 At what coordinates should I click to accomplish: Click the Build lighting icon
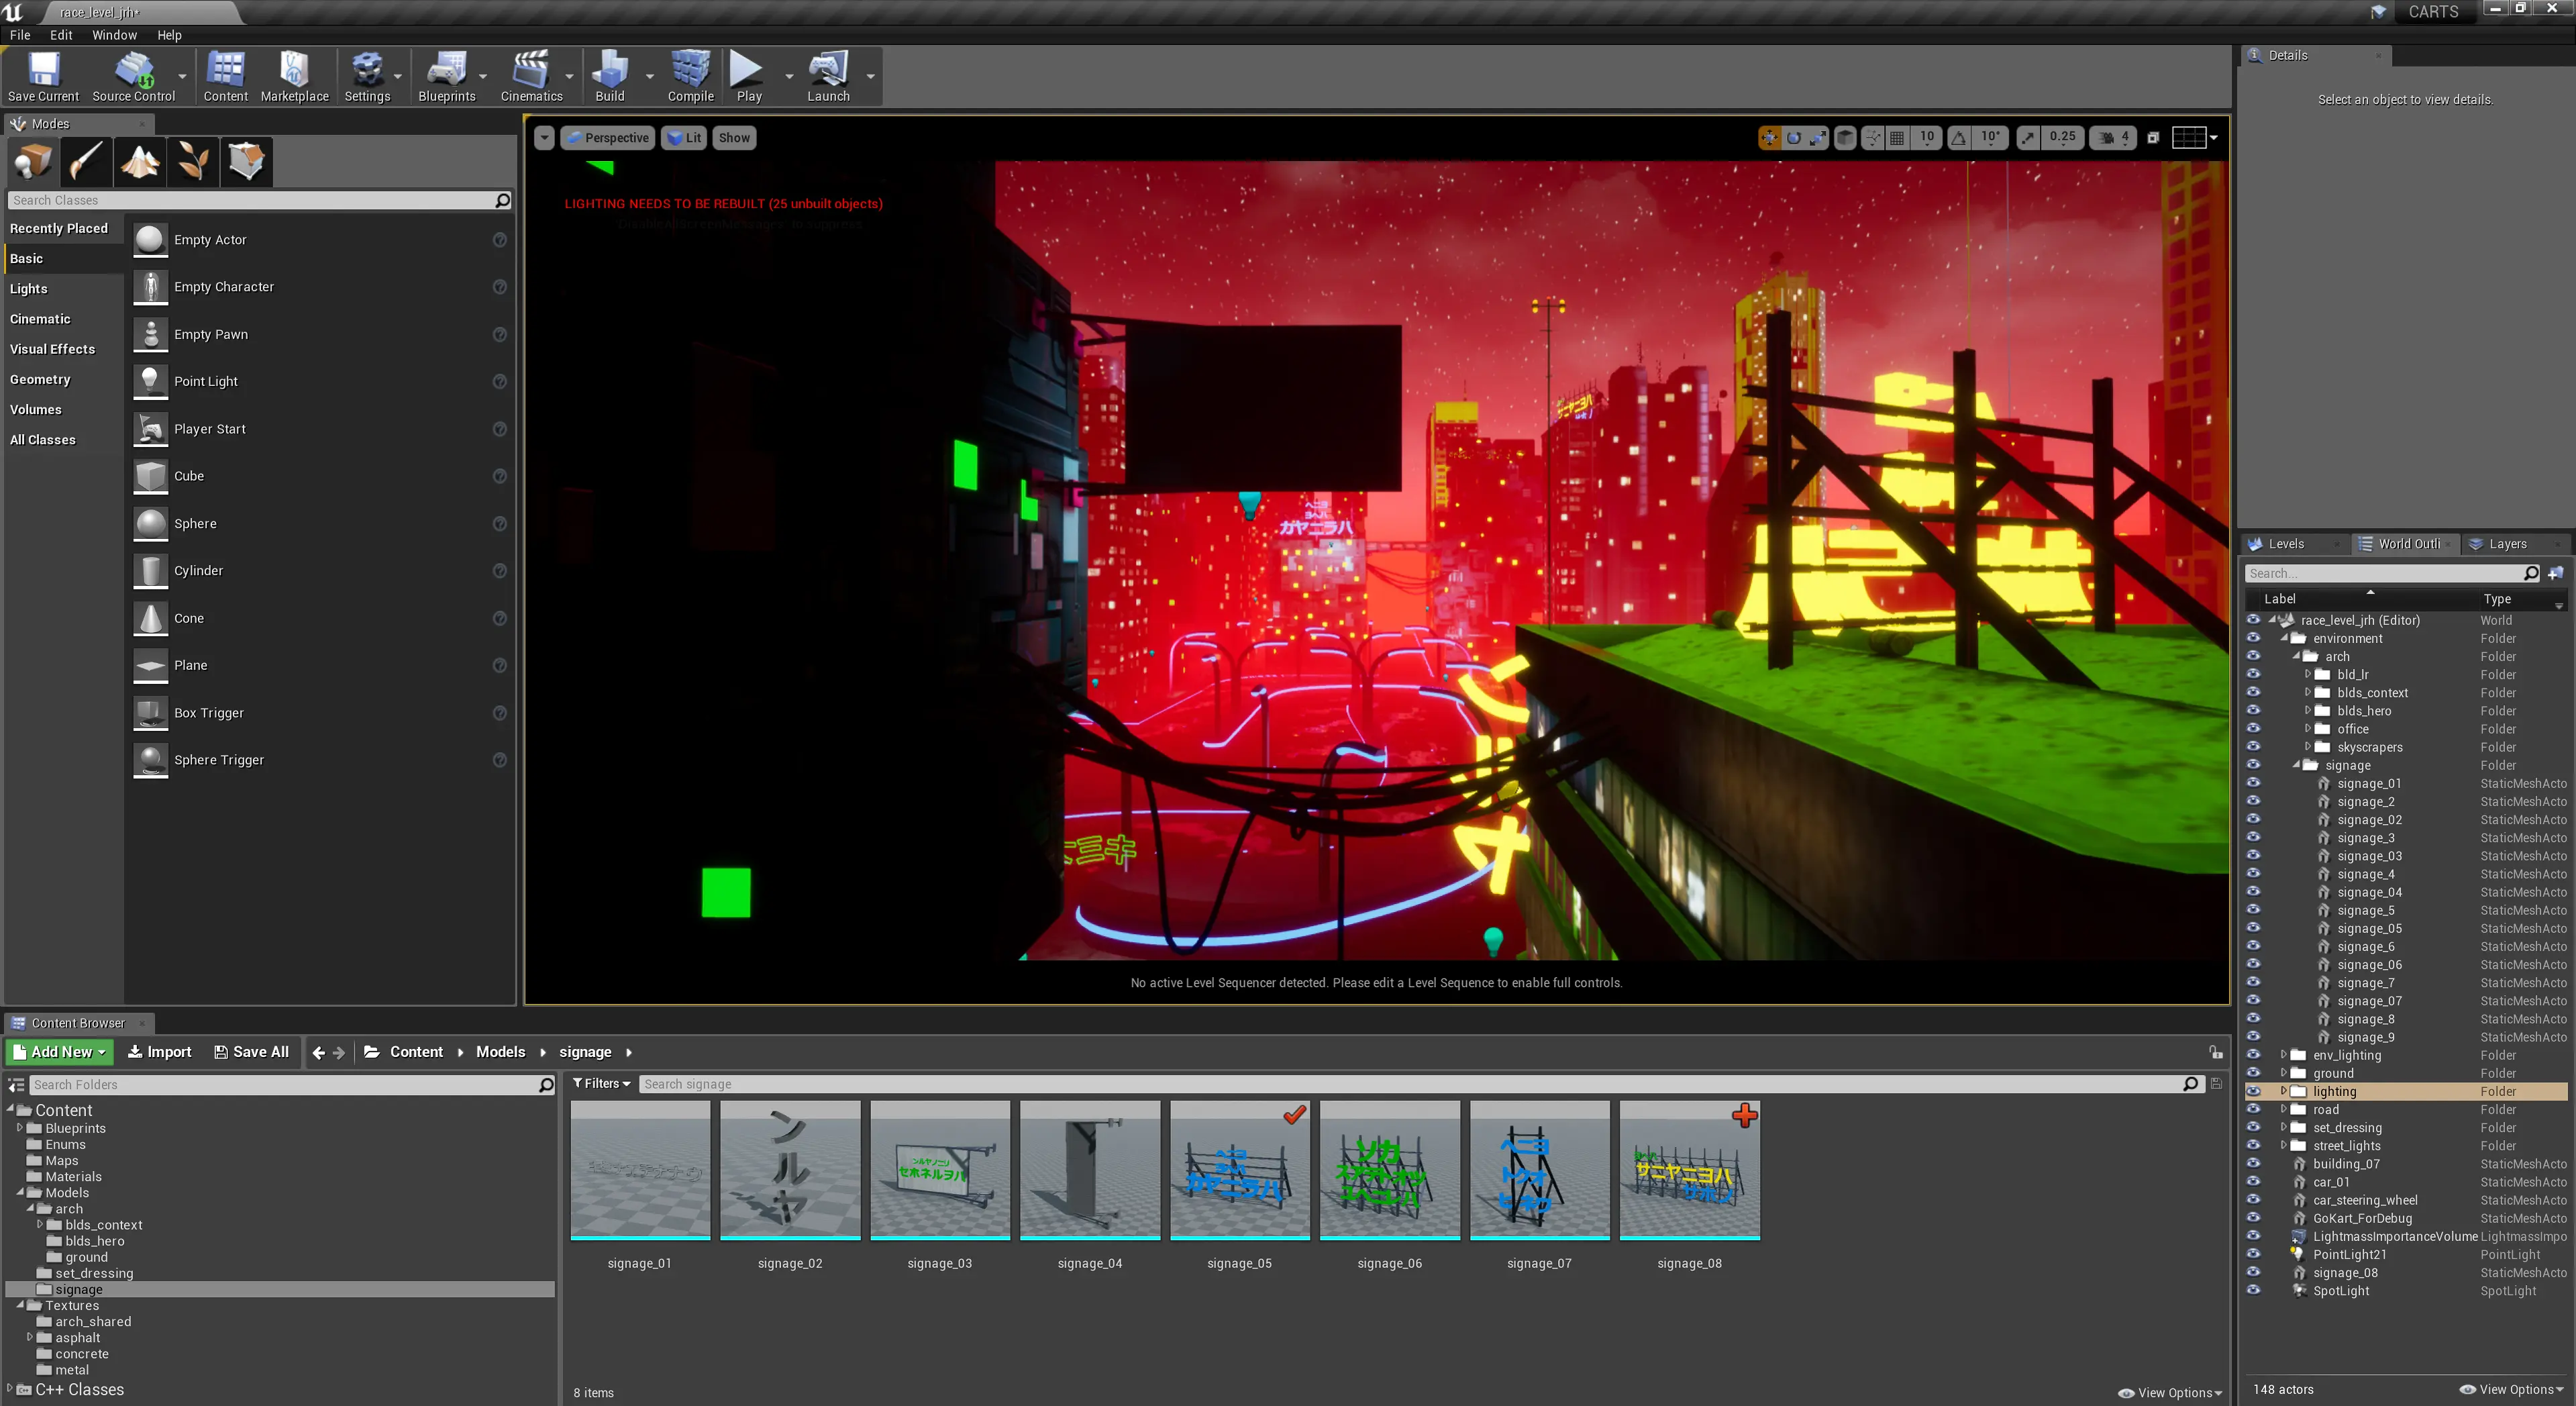pos(609,70)
